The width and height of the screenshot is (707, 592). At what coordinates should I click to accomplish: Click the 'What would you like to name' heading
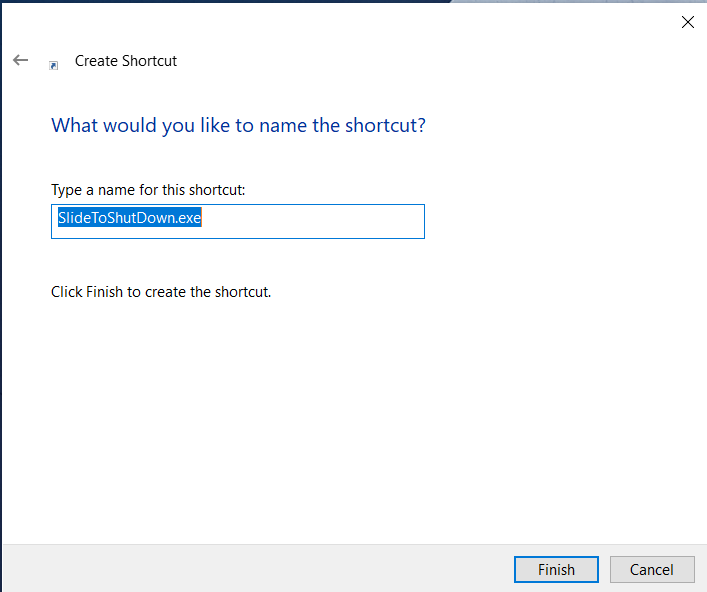click(238, 125)
